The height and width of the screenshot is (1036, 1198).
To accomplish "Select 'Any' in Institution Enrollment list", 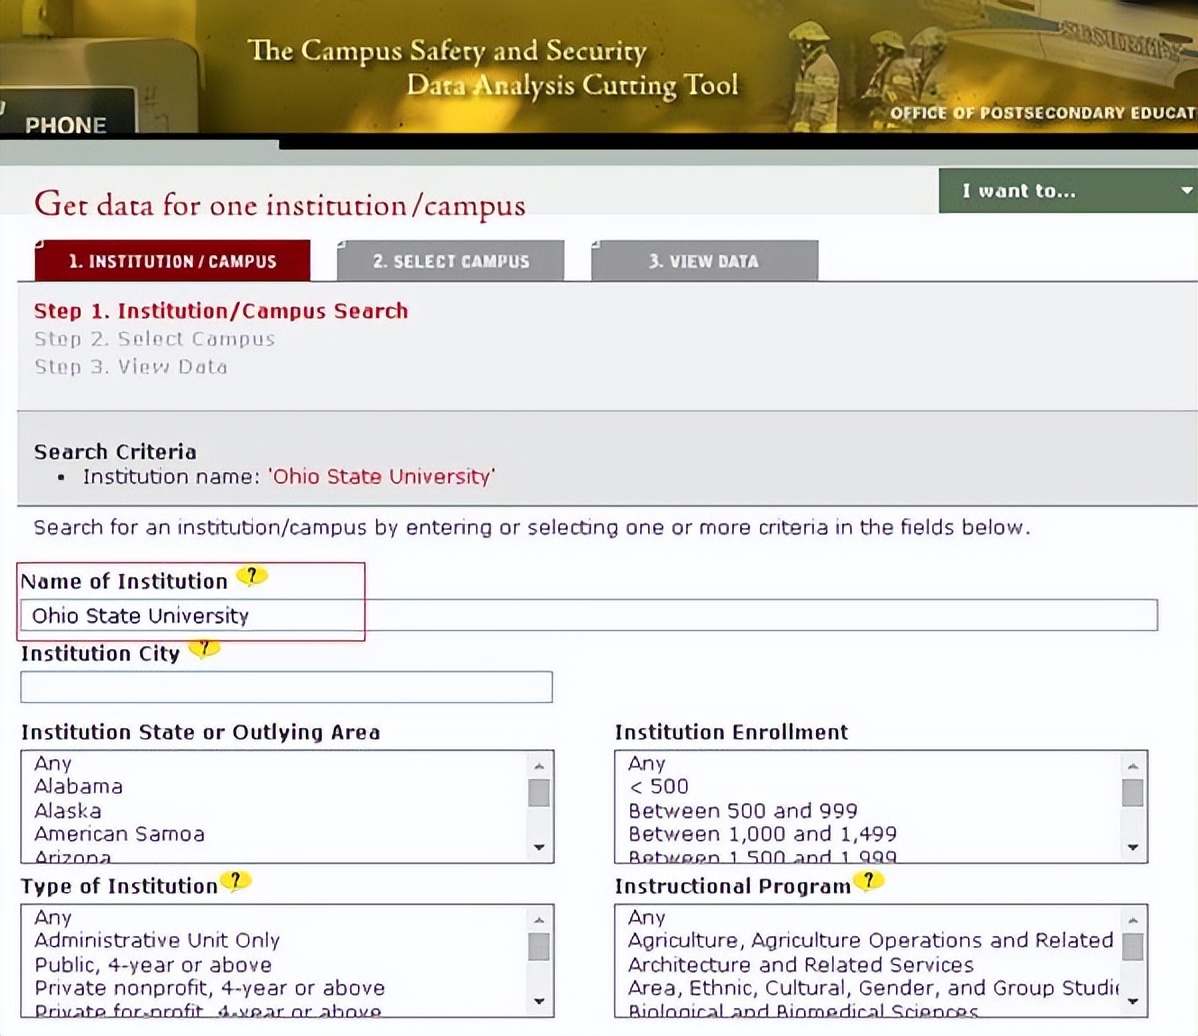I will click(647, 763).
